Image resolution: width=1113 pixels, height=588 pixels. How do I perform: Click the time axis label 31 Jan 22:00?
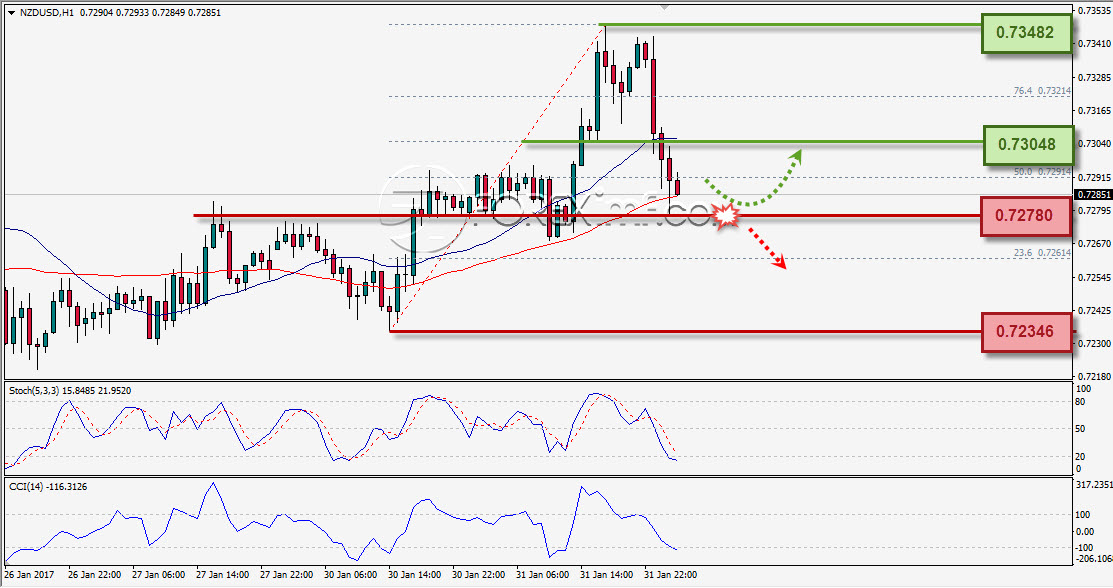[x=670, y=575]
